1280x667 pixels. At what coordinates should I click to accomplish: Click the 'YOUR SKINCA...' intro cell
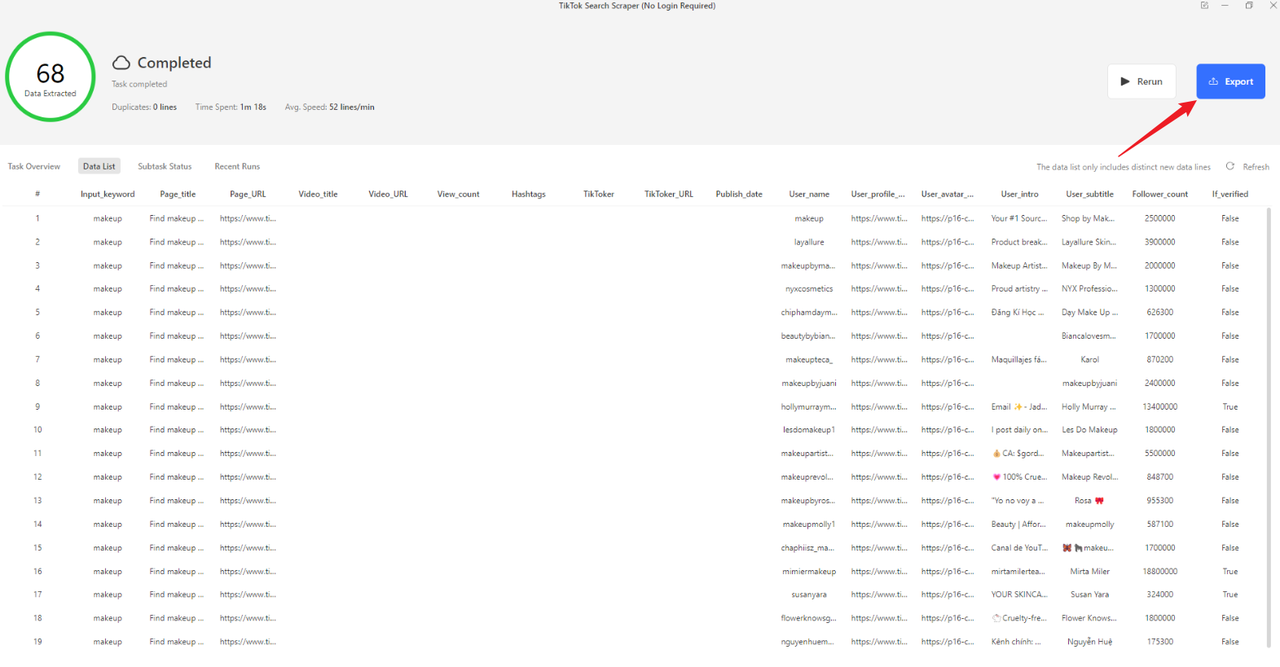click(1020, 594)
